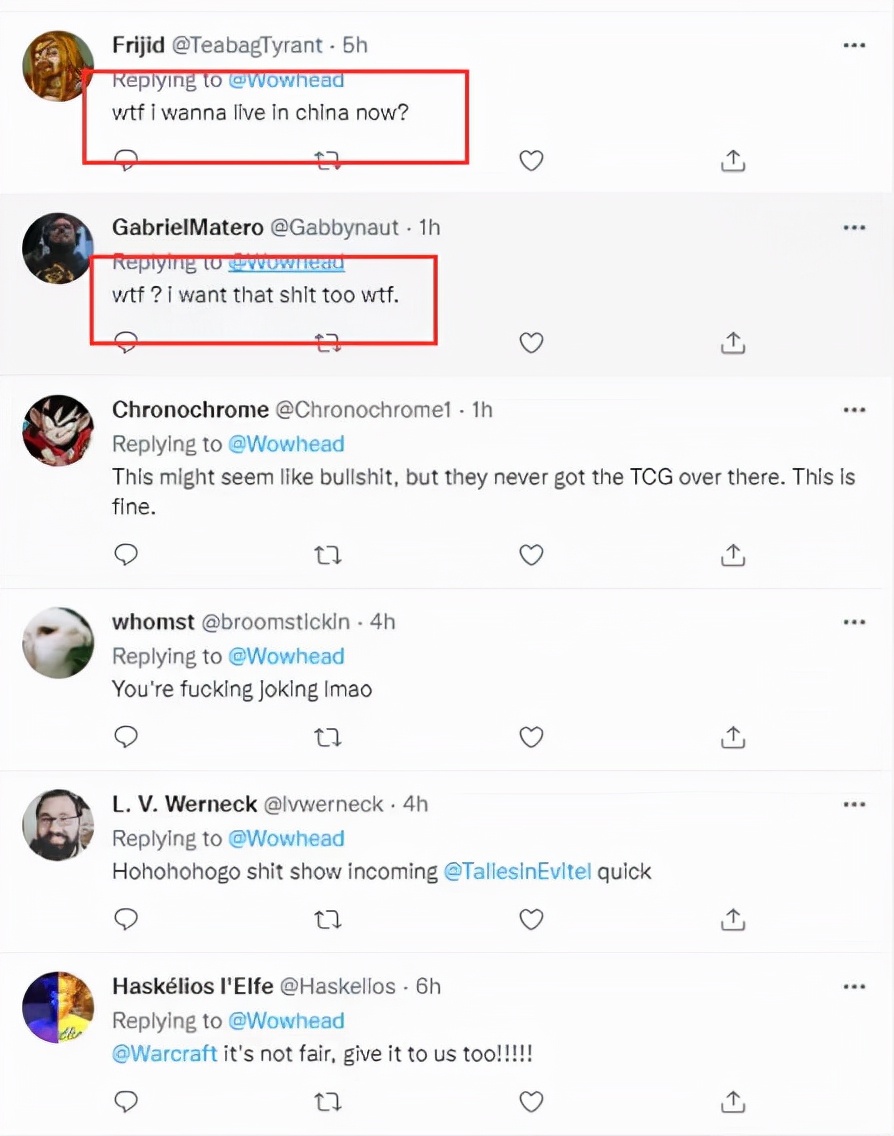Expand the three-dot menu on whomst's tweet
The image size is (894, 1136).
(853, 622)
